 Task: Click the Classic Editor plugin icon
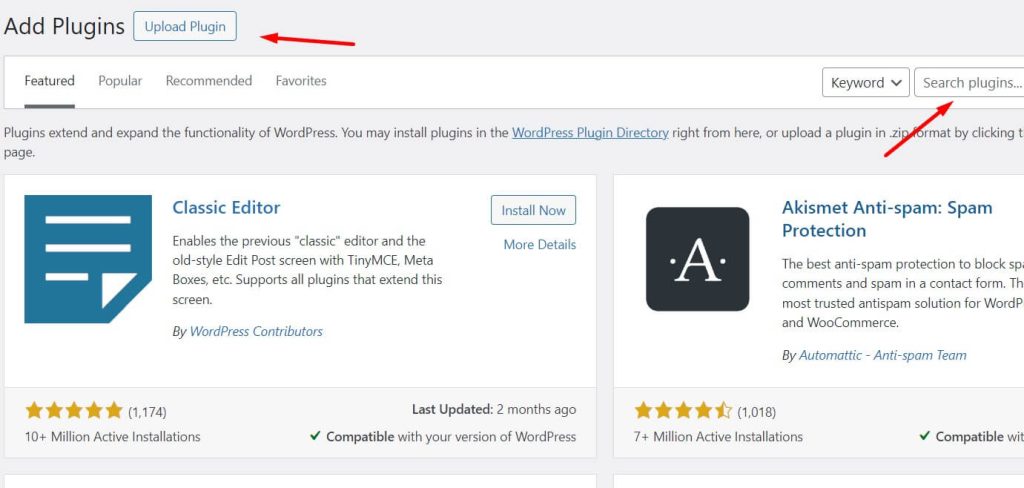pyautogui.click(x=88, y=259)
